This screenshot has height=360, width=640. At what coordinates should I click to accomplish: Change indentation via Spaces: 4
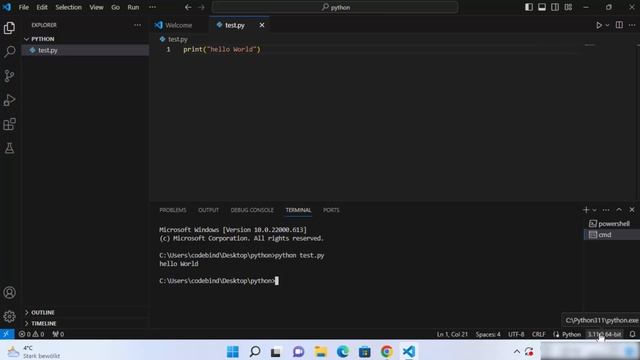coord(488,334)
